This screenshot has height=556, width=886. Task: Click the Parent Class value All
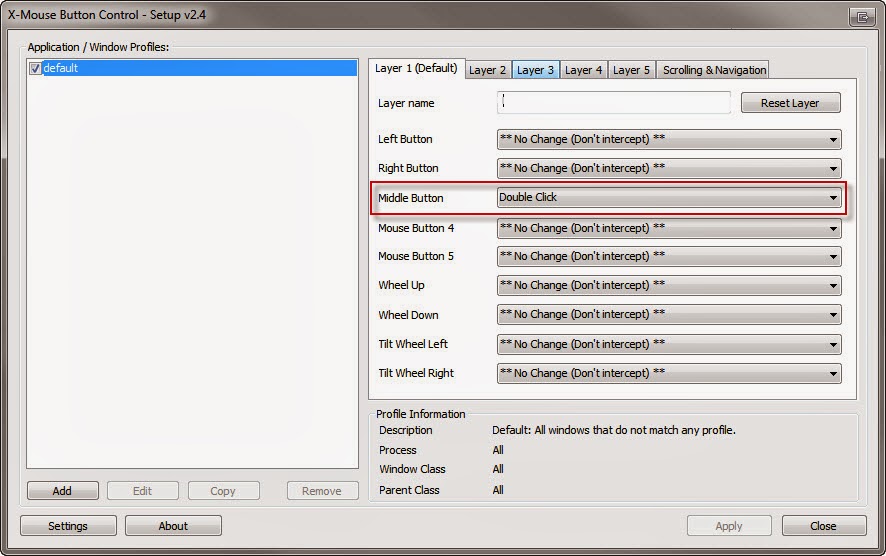tap(498, 490)
